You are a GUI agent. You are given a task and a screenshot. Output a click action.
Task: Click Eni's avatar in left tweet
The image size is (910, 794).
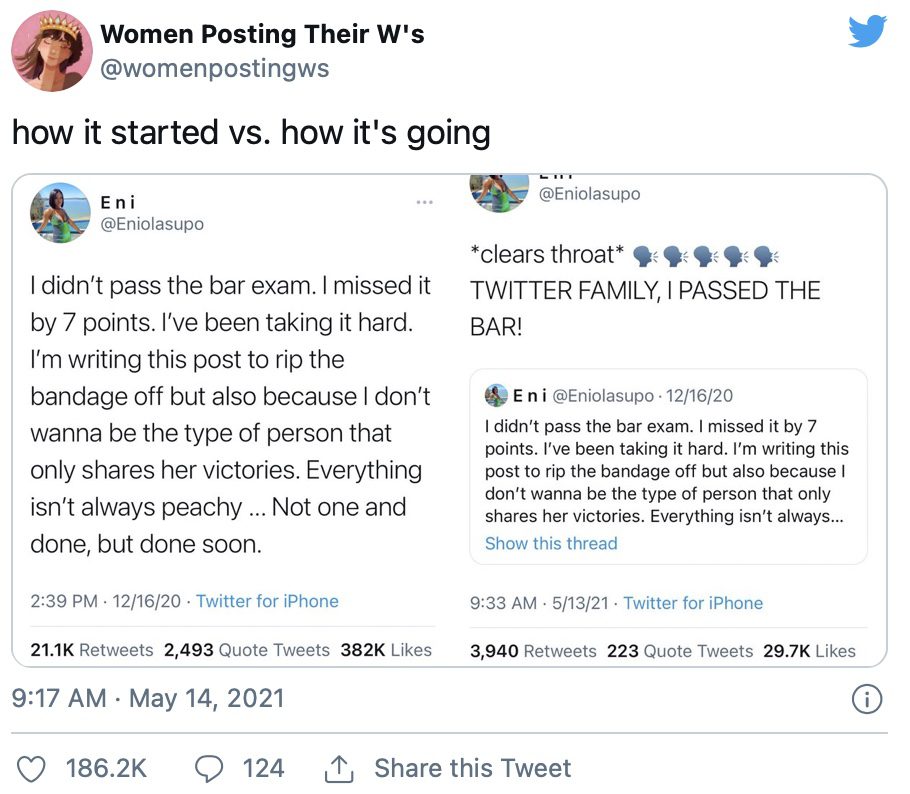(x=60, y=213)
